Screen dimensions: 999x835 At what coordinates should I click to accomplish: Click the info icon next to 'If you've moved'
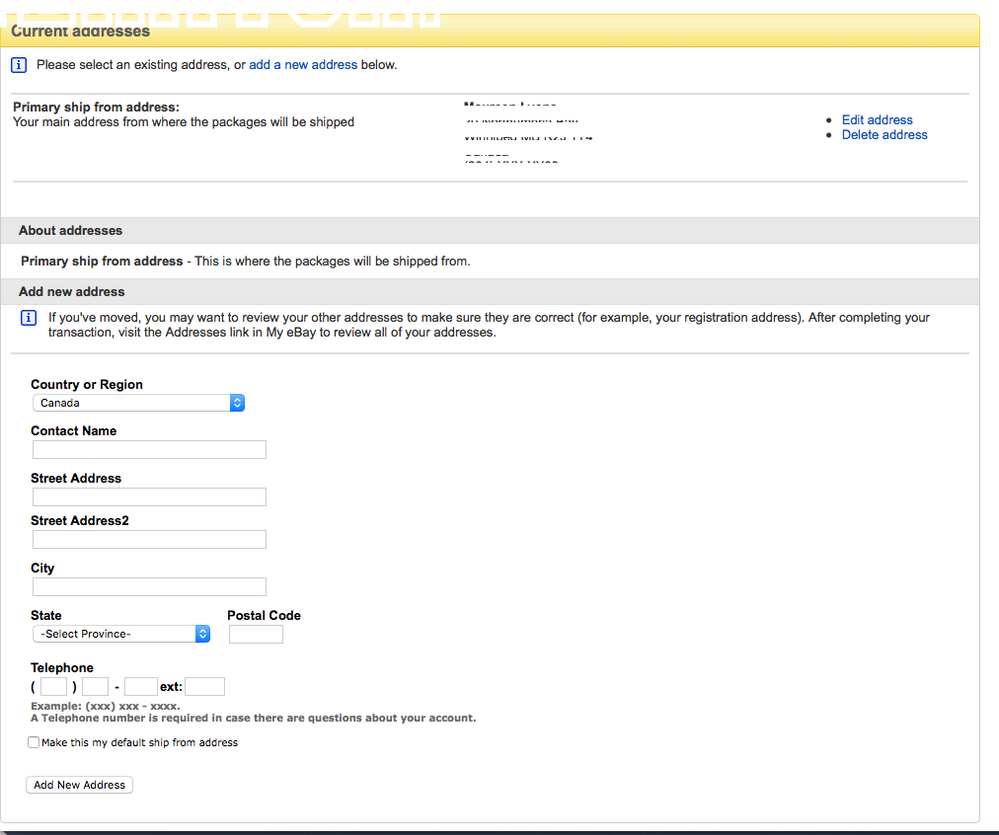(x=31, y=318)
